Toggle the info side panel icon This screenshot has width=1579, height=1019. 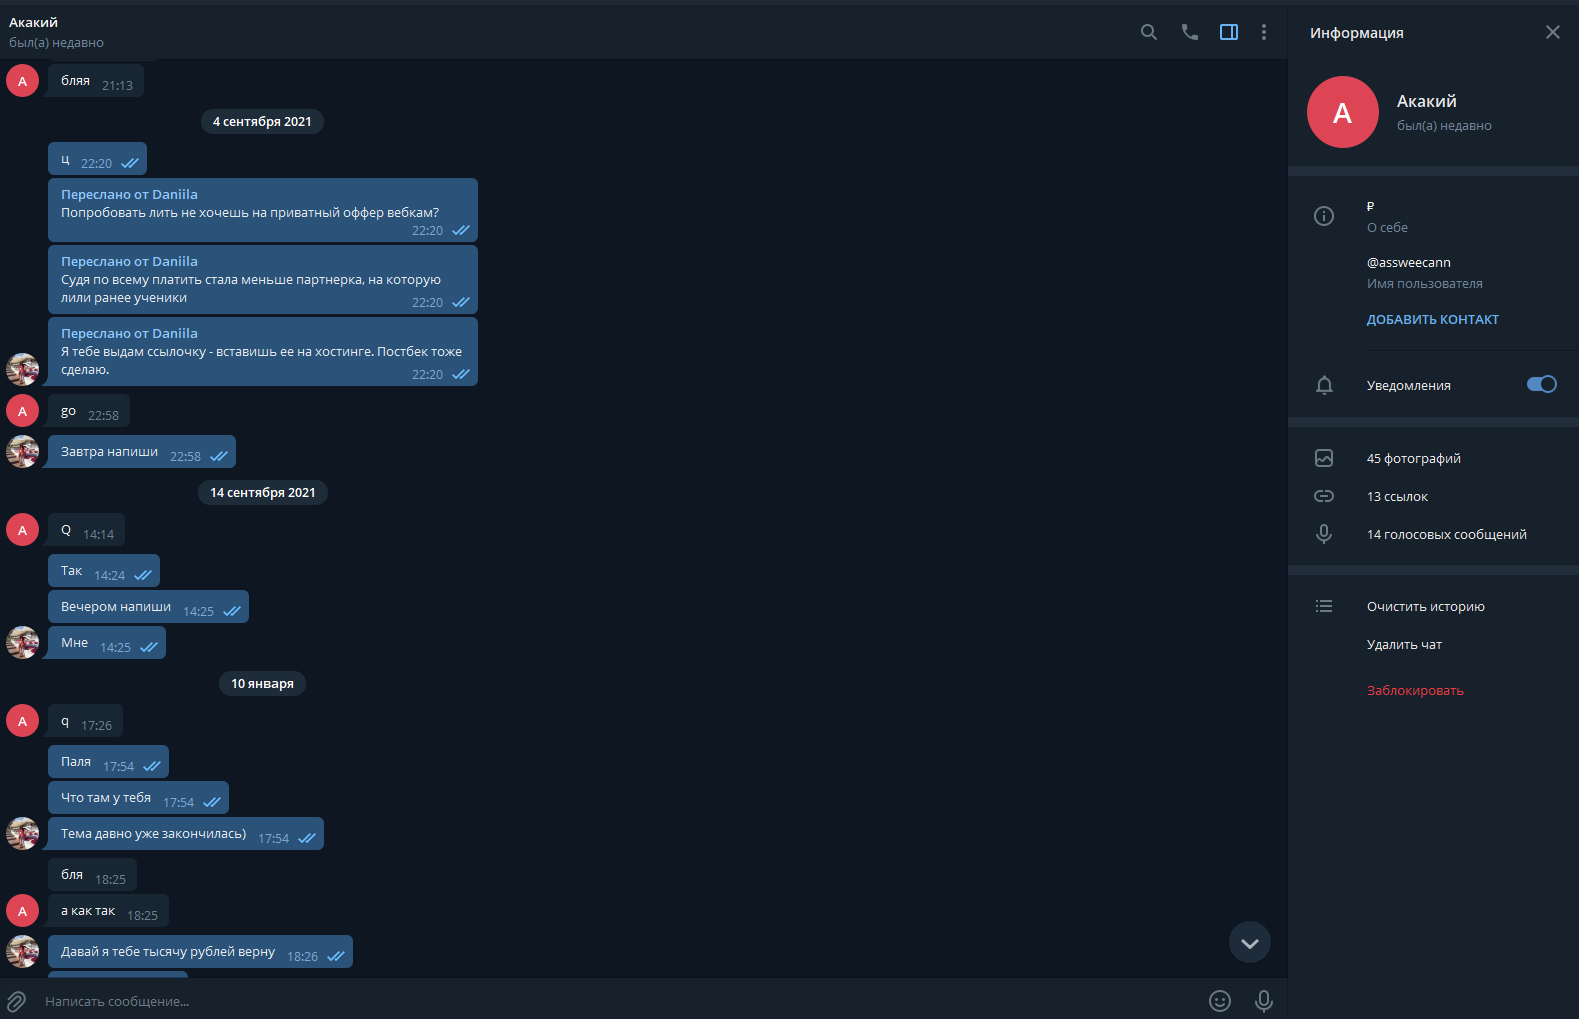pos(1229,32)
